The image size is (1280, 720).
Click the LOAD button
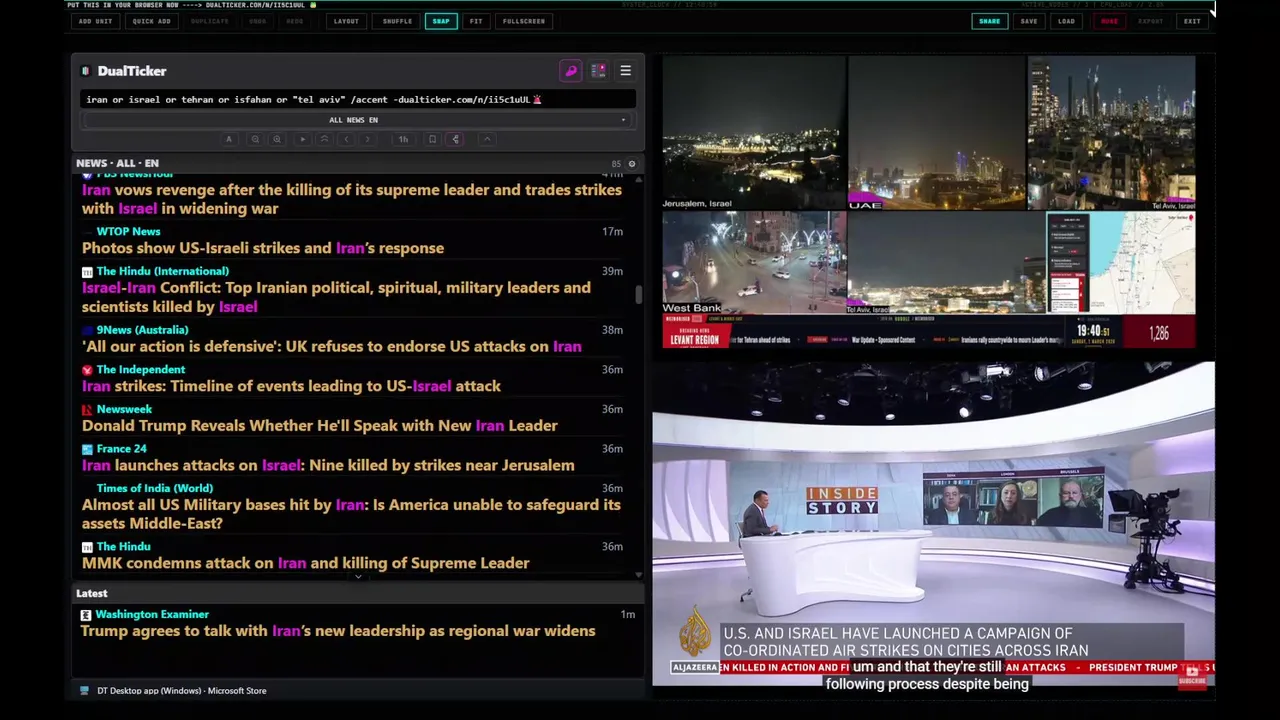click(x=1067, y=21)
